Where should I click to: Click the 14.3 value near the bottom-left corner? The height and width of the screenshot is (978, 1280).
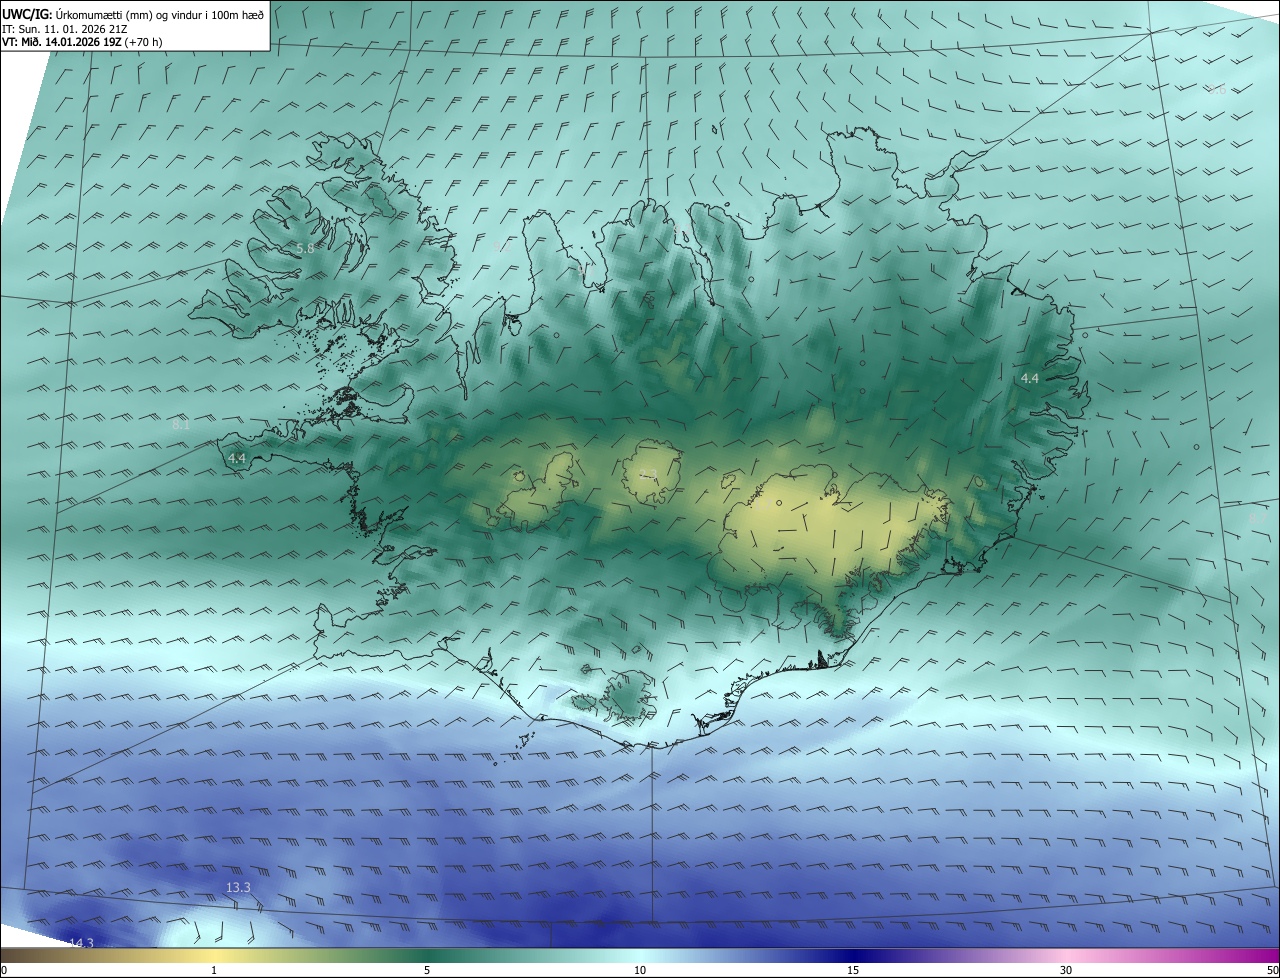pos(81,943)
